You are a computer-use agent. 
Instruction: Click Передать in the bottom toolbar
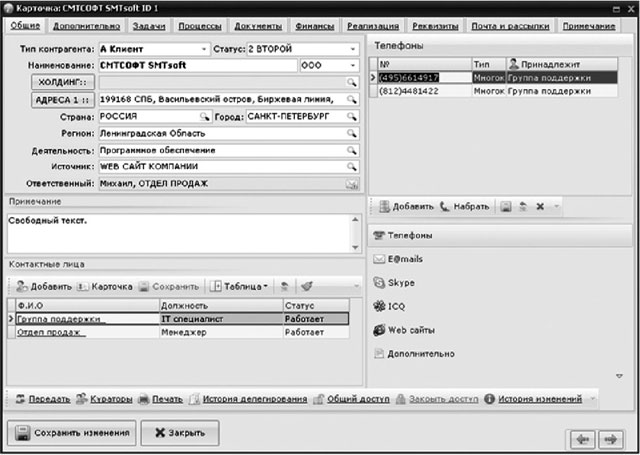point(43,399)
